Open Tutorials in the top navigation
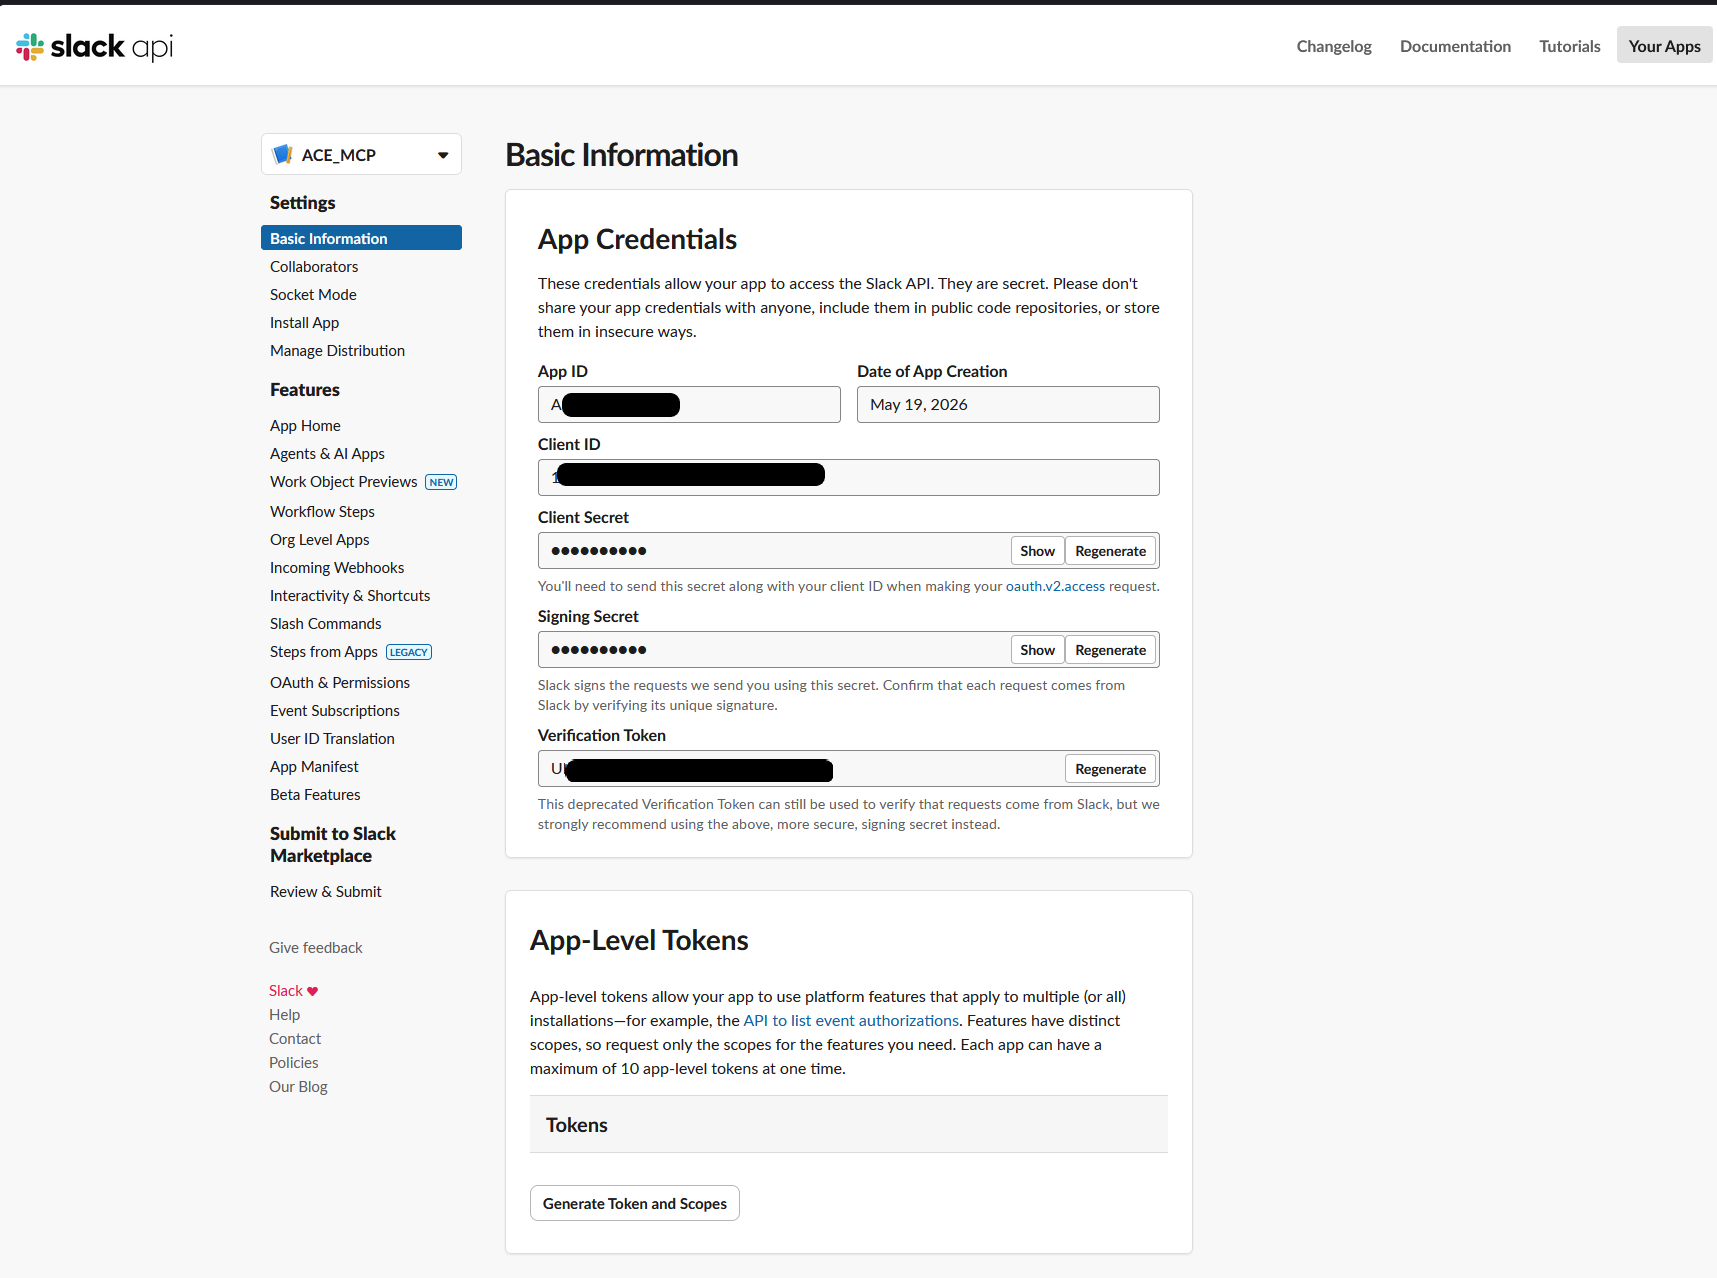Image resolution: width=1717 pixels, height=1278 pixels. (1569, 46)
